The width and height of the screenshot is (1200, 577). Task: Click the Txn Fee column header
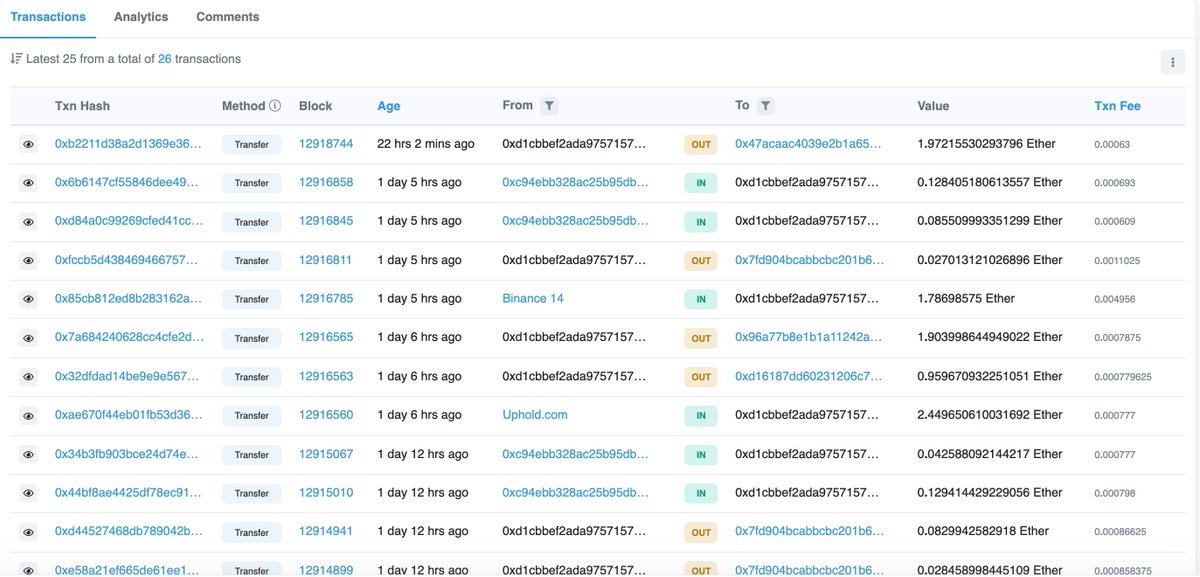pos(1118,106)
